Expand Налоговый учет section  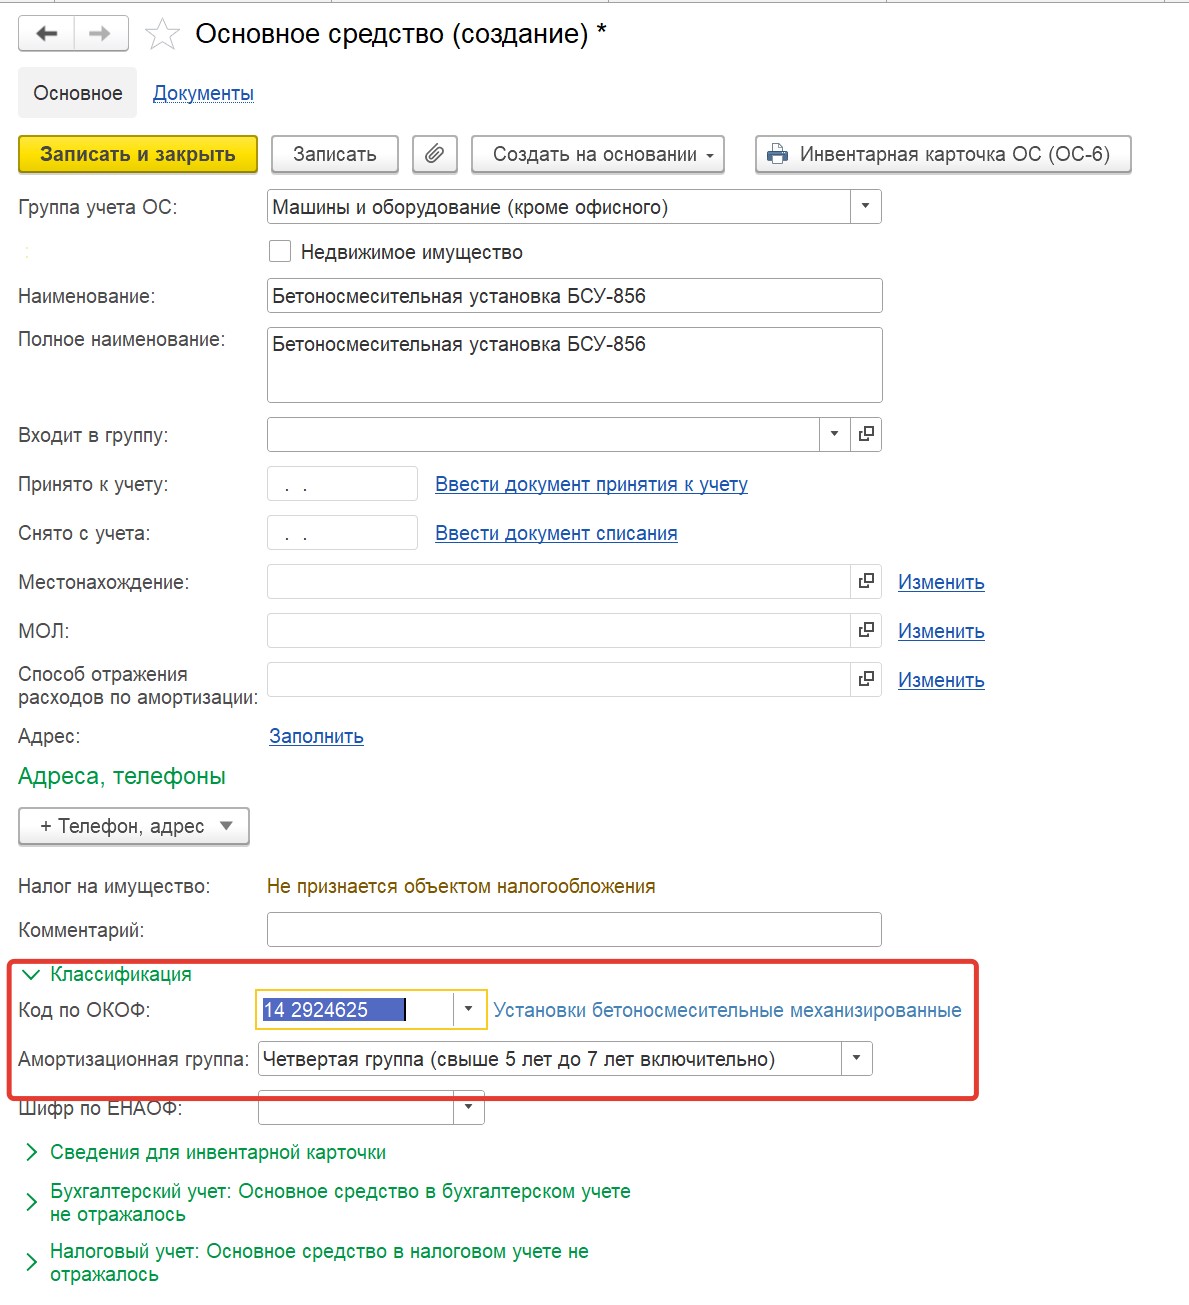(x=305, y=1262)
